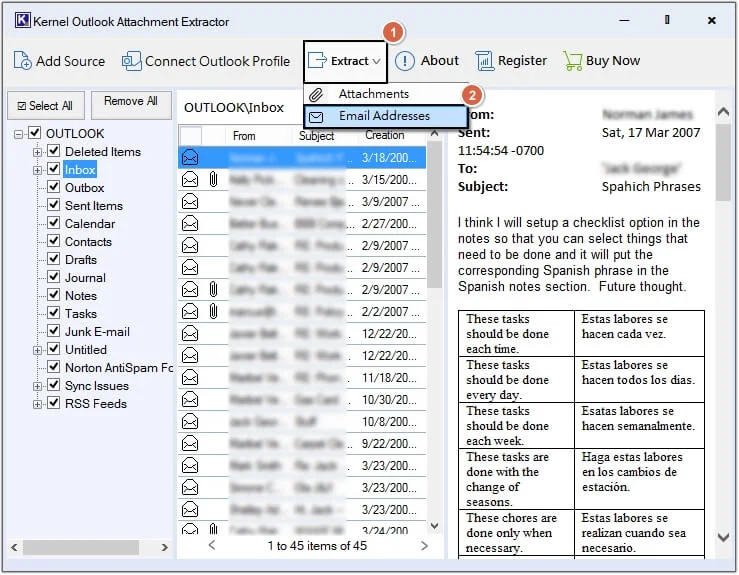Viewport: 739px width, 575px height.
Task: Select the Tasks folder
Action: 81,313
